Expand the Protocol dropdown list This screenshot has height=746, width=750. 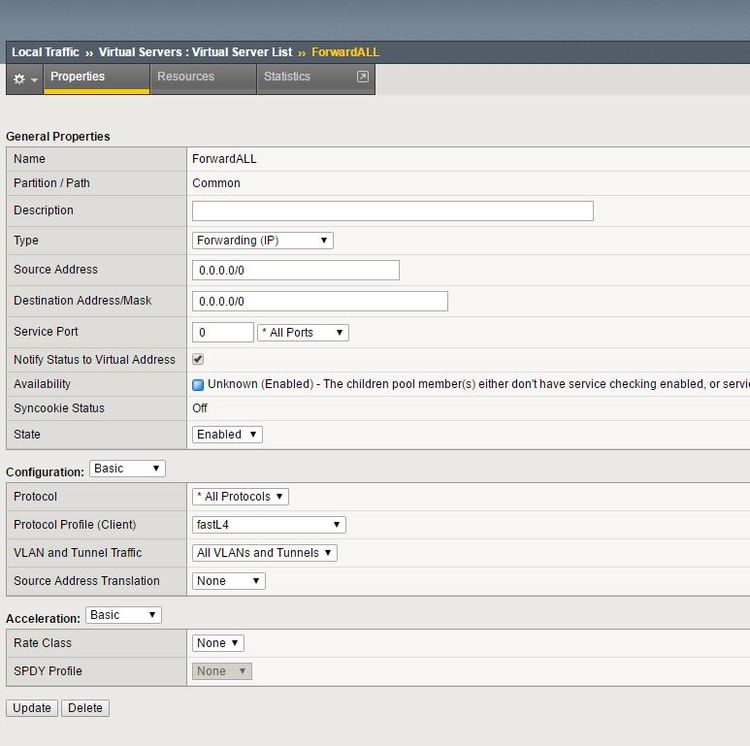pos(240,496)
